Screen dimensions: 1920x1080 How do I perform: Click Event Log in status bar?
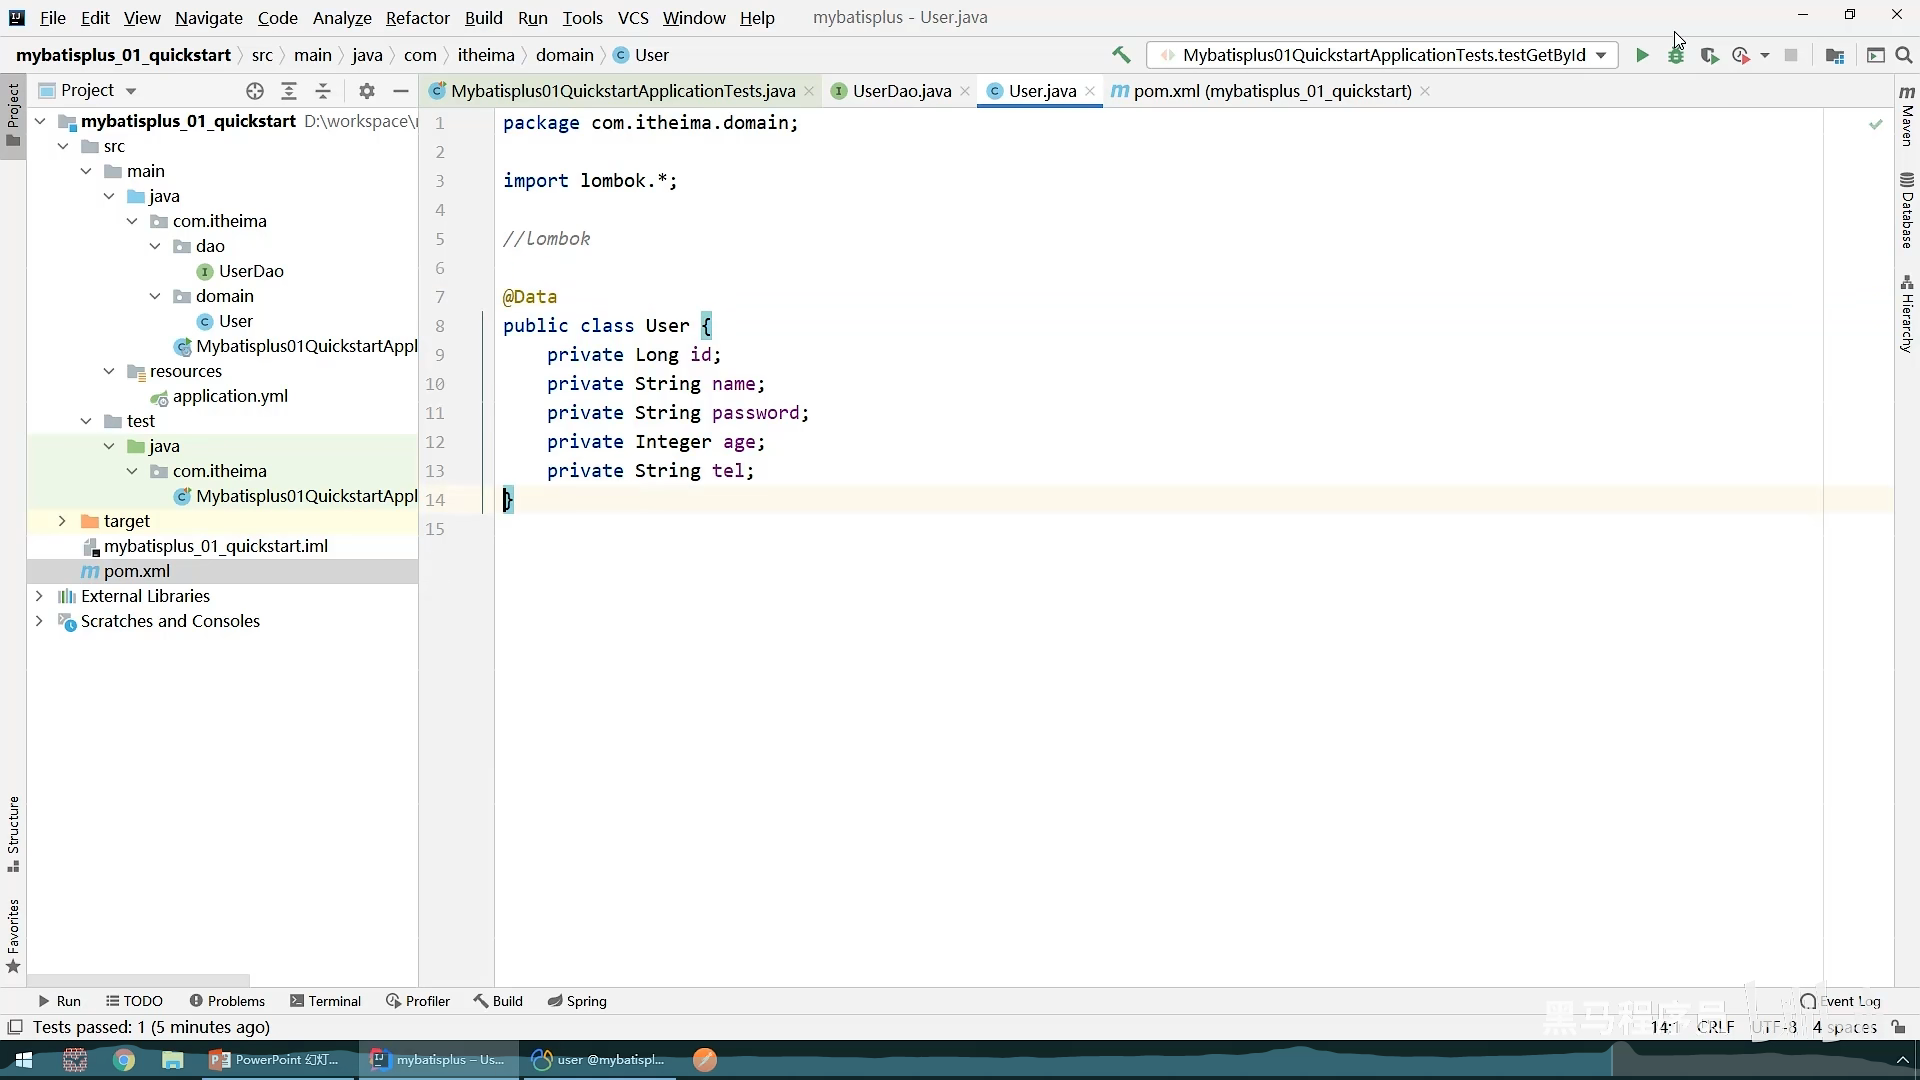[x=1840, y=1001]
